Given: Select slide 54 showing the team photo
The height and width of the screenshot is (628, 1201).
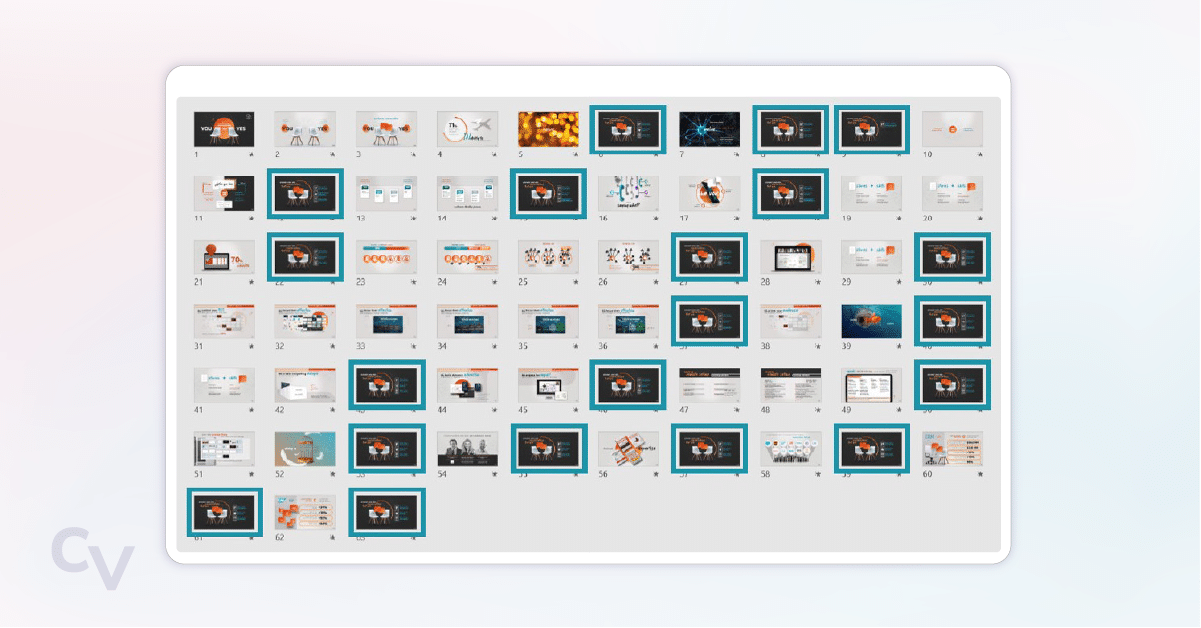Looking at the screenshot, I should pyautogui.click(x=467, y=449).
